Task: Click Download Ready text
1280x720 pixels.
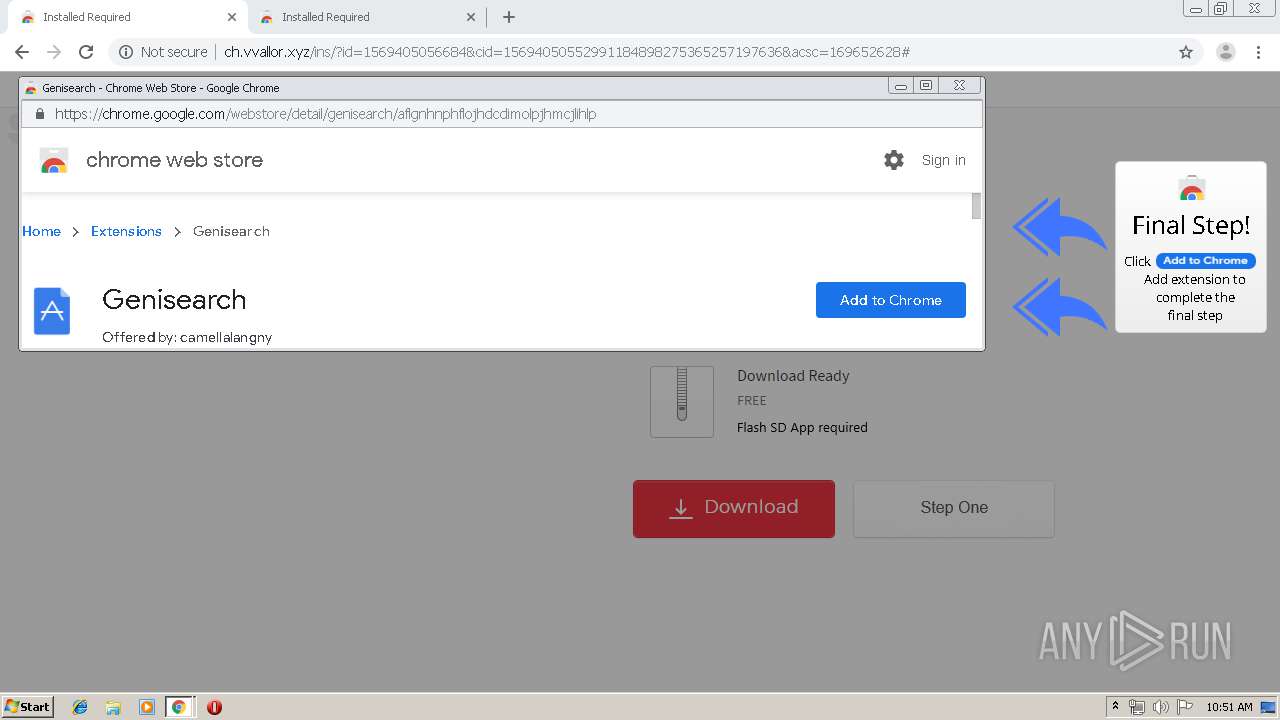Action: click(793, 376)
